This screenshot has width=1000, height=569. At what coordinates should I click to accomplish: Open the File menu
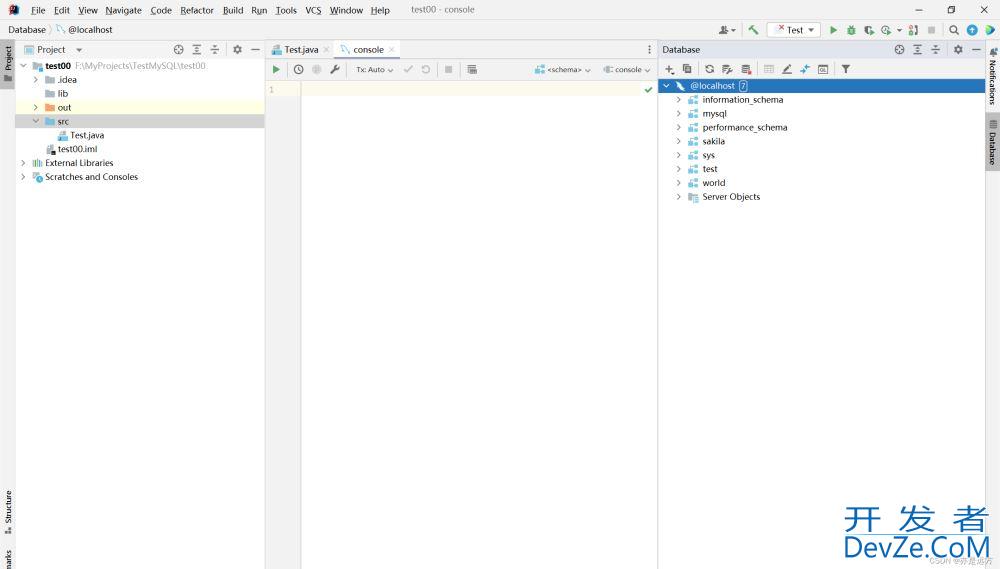tap(38, 10)
